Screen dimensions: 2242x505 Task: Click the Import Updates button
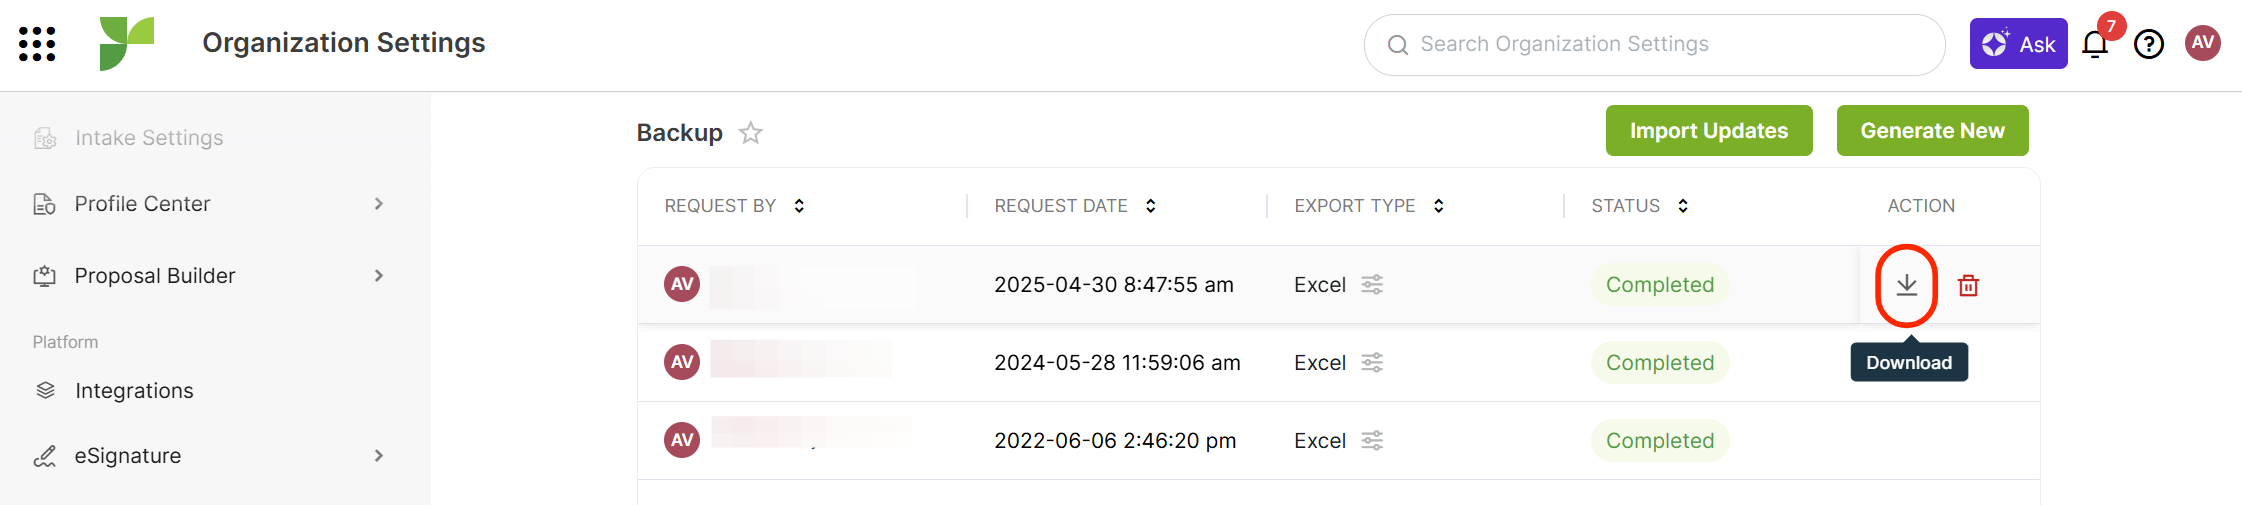point(1709,131)
